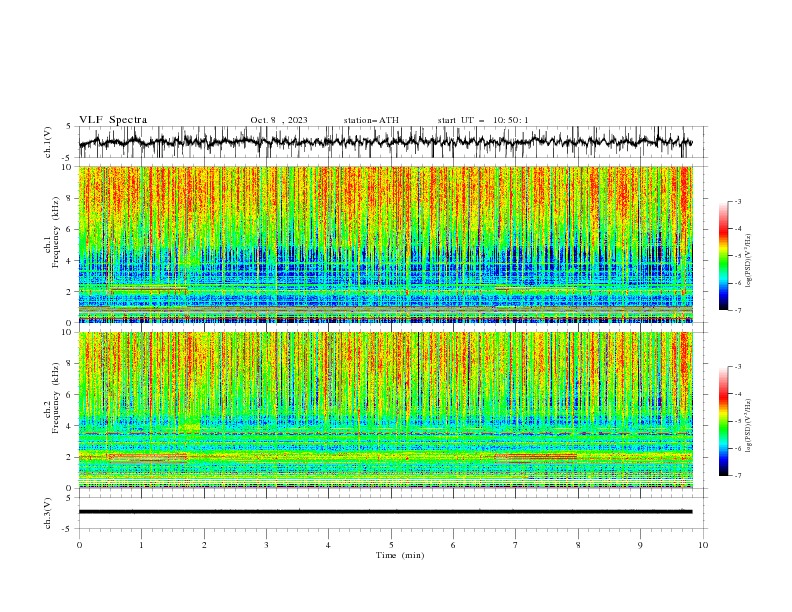This screenshot has width=792, height=612.
Task: Click the "ch.1(V)" waveform axis label
Action: (x=48, y=142)
